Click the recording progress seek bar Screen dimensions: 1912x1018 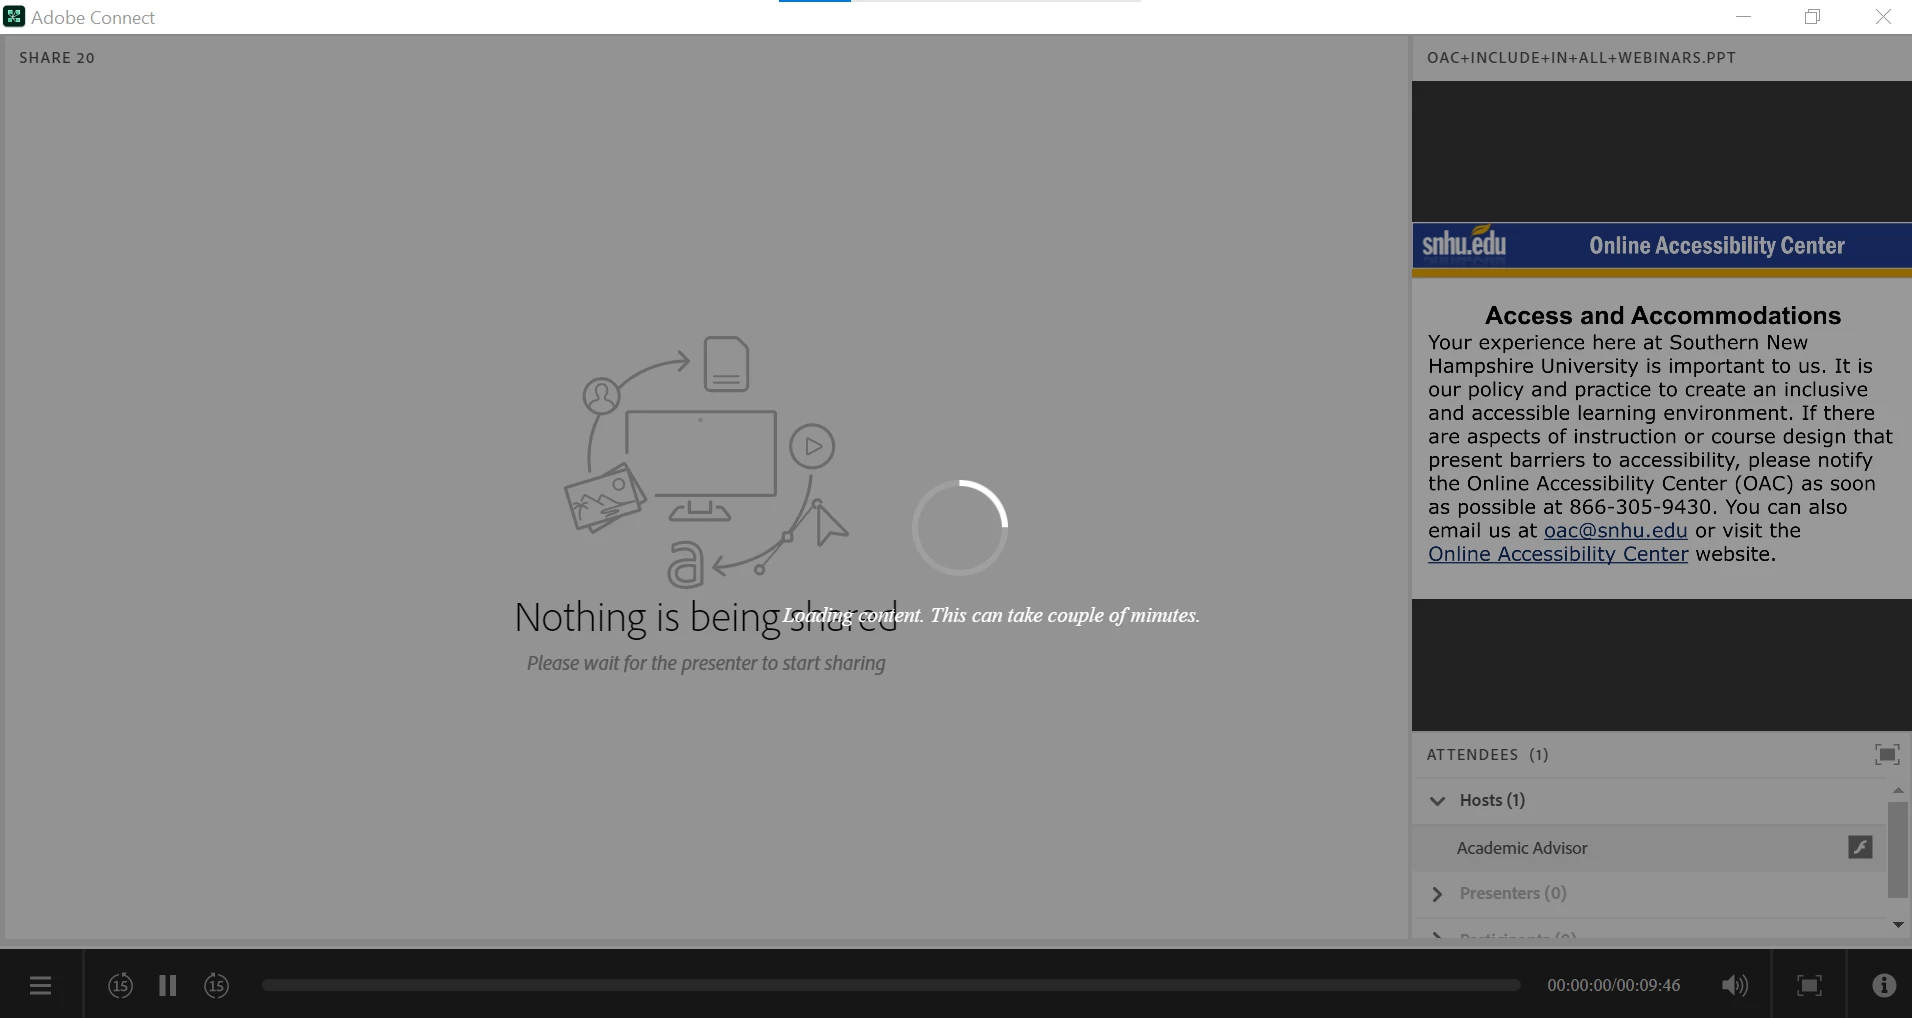[891, 985]
